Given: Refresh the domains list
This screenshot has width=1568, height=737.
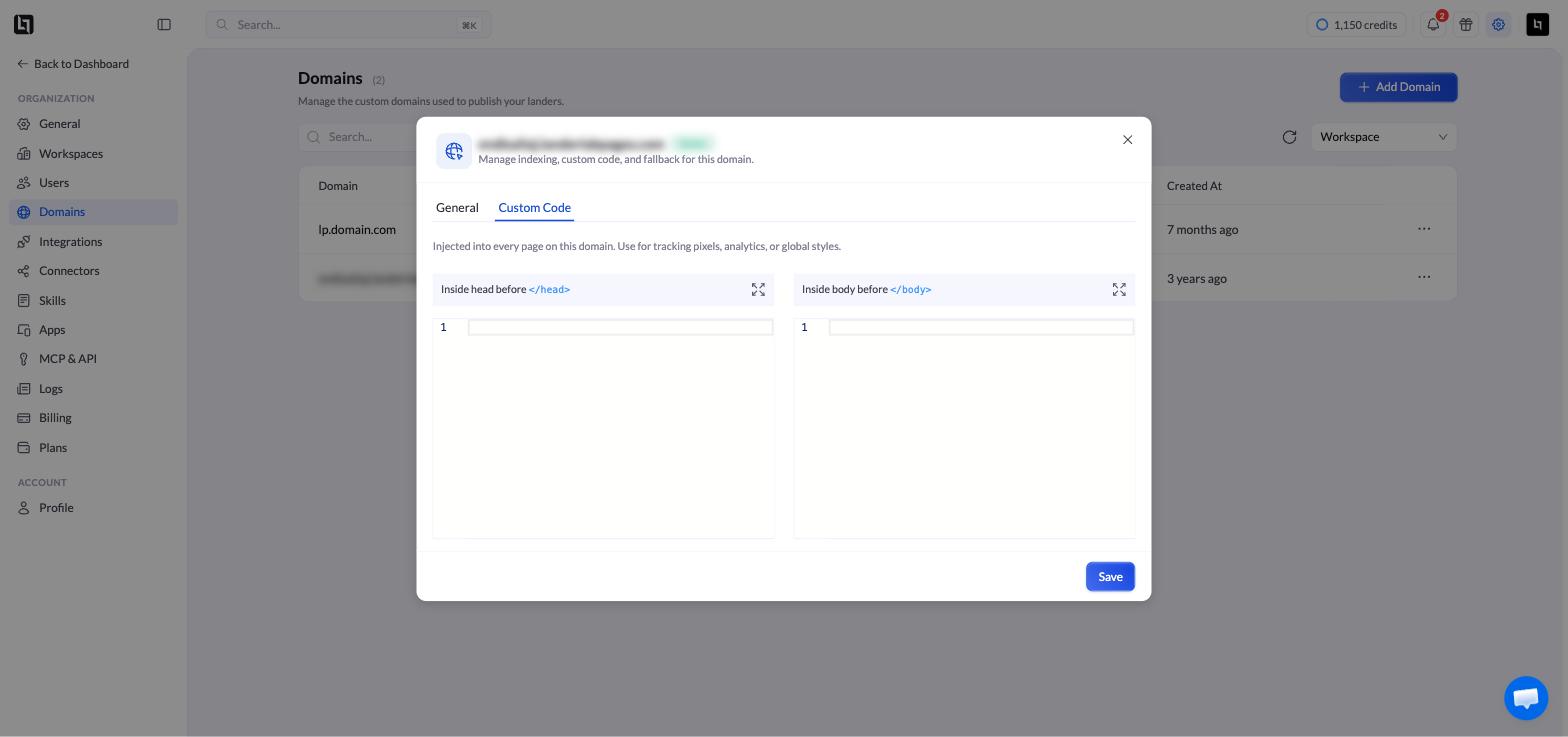Looking at the screenshot, I should tap(1289, 137).
